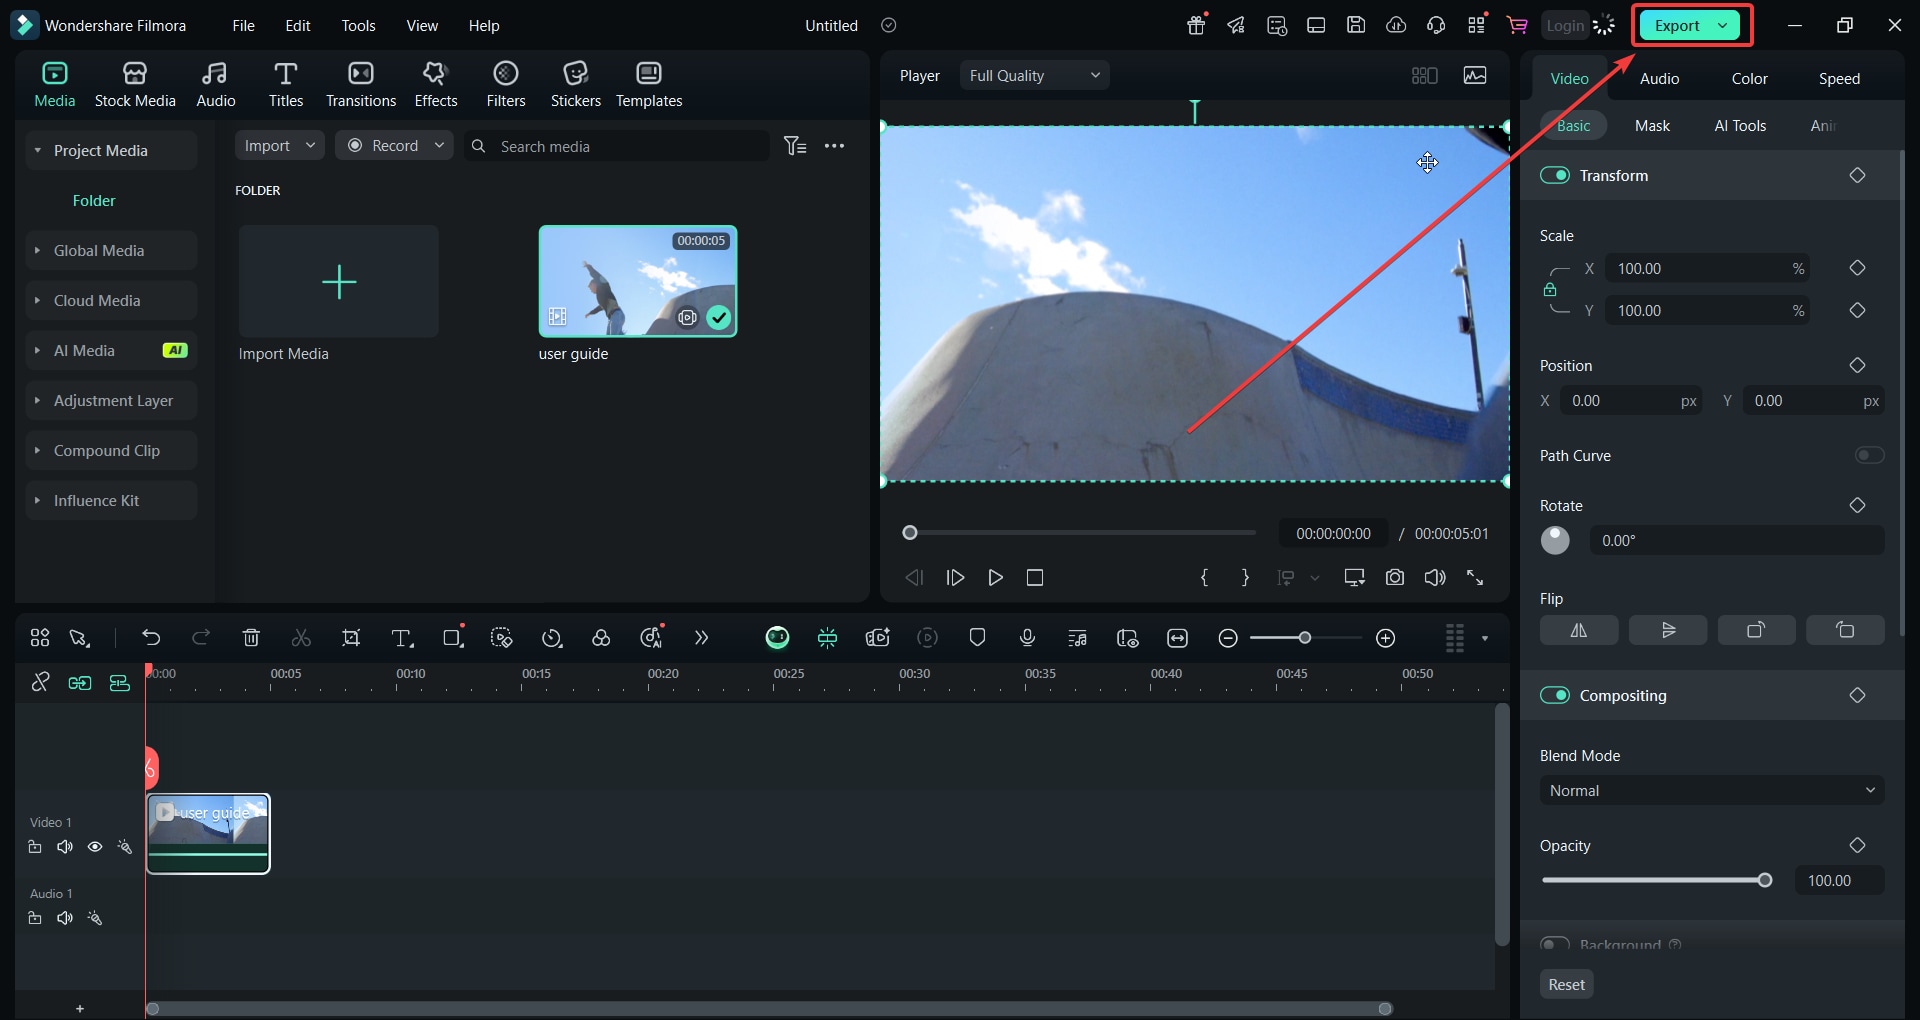The image size is (1920, 1020).
Task: Mute the Video 1 track
Action: tap(65, 847)
